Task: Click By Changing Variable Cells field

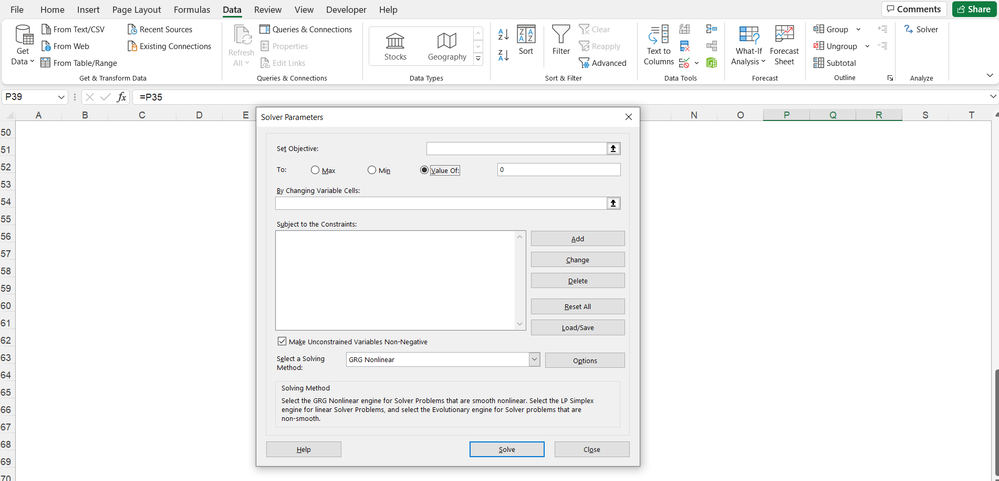Action: pos(441,203)
